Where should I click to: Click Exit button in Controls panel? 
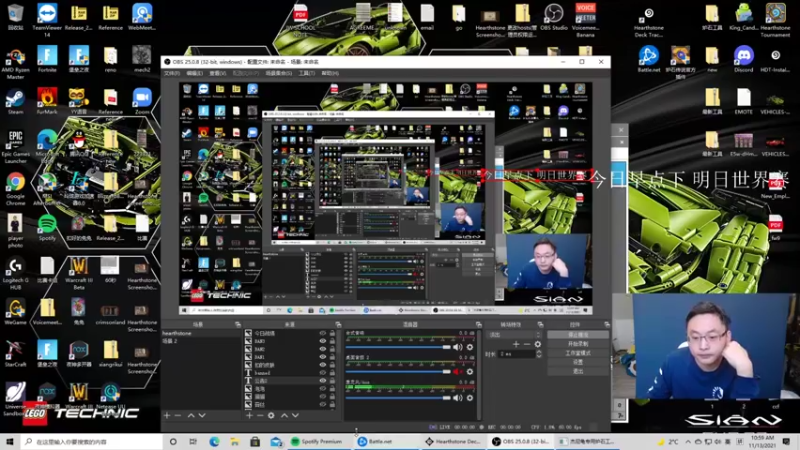[x=578, y=371]
